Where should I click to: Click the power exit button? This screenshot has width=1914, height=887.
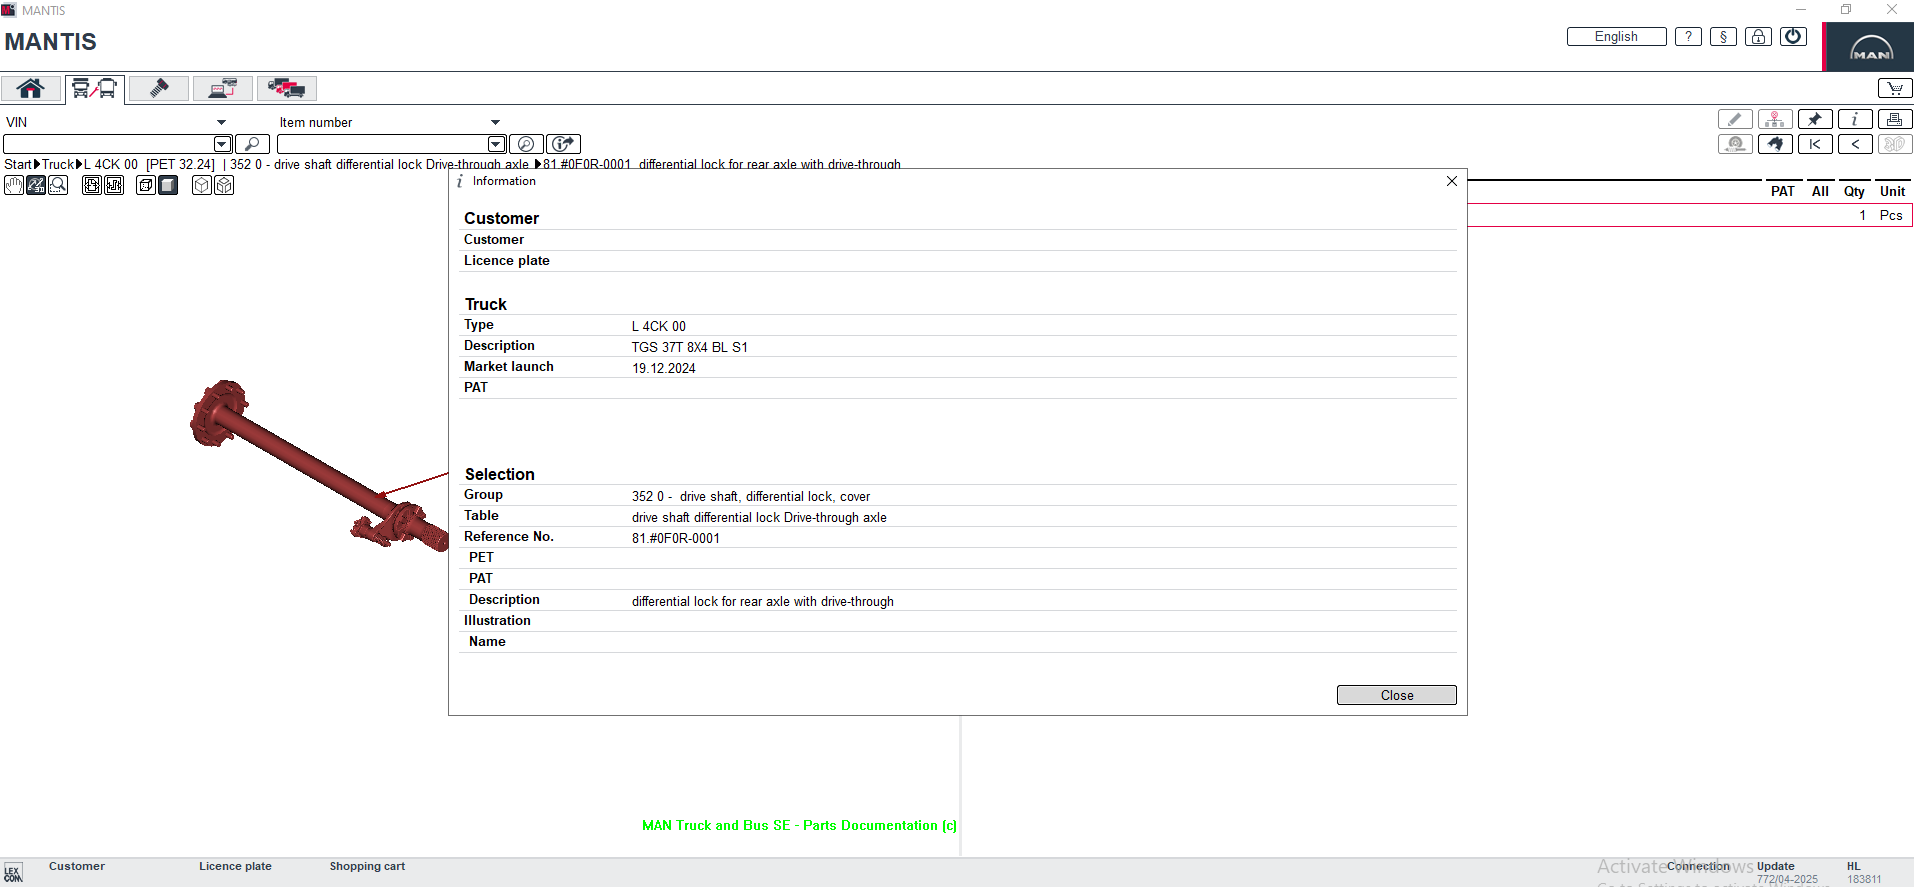tap(1793, 37)
